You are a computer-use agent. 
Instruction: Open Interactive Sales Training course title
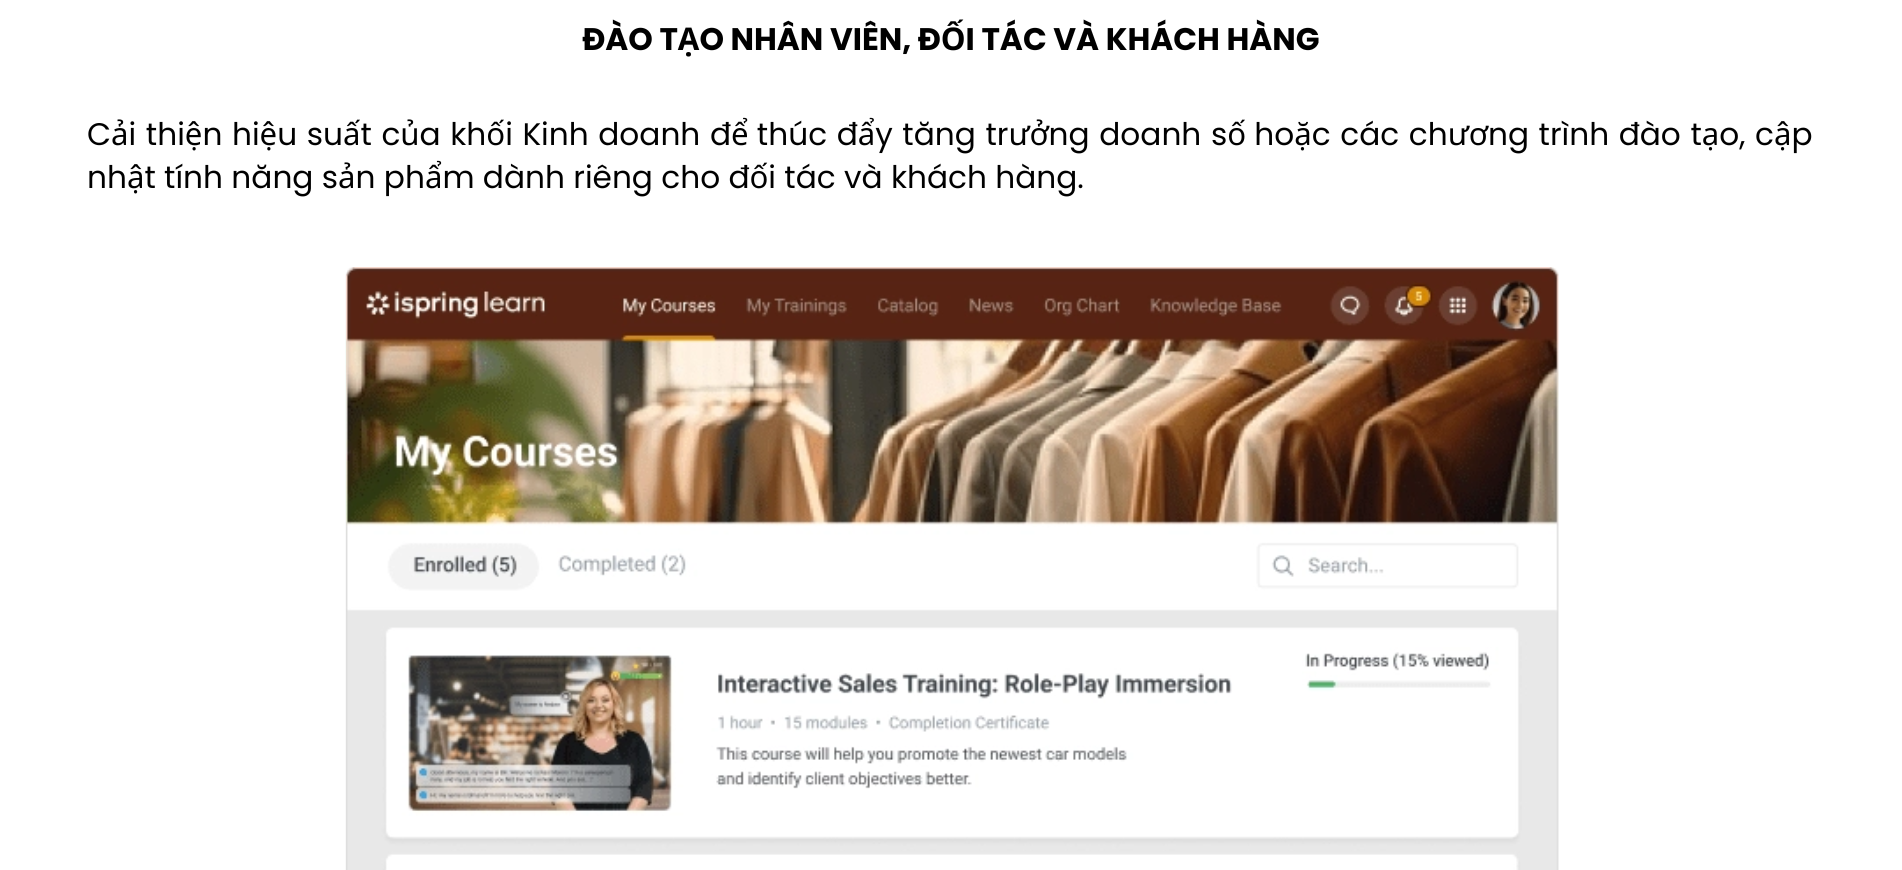(x=973, y=684)
